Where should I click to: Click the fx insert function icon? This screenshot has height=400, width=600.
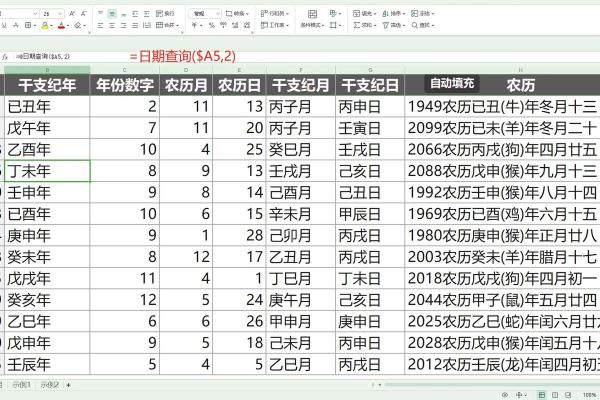[x=5, y=57]
